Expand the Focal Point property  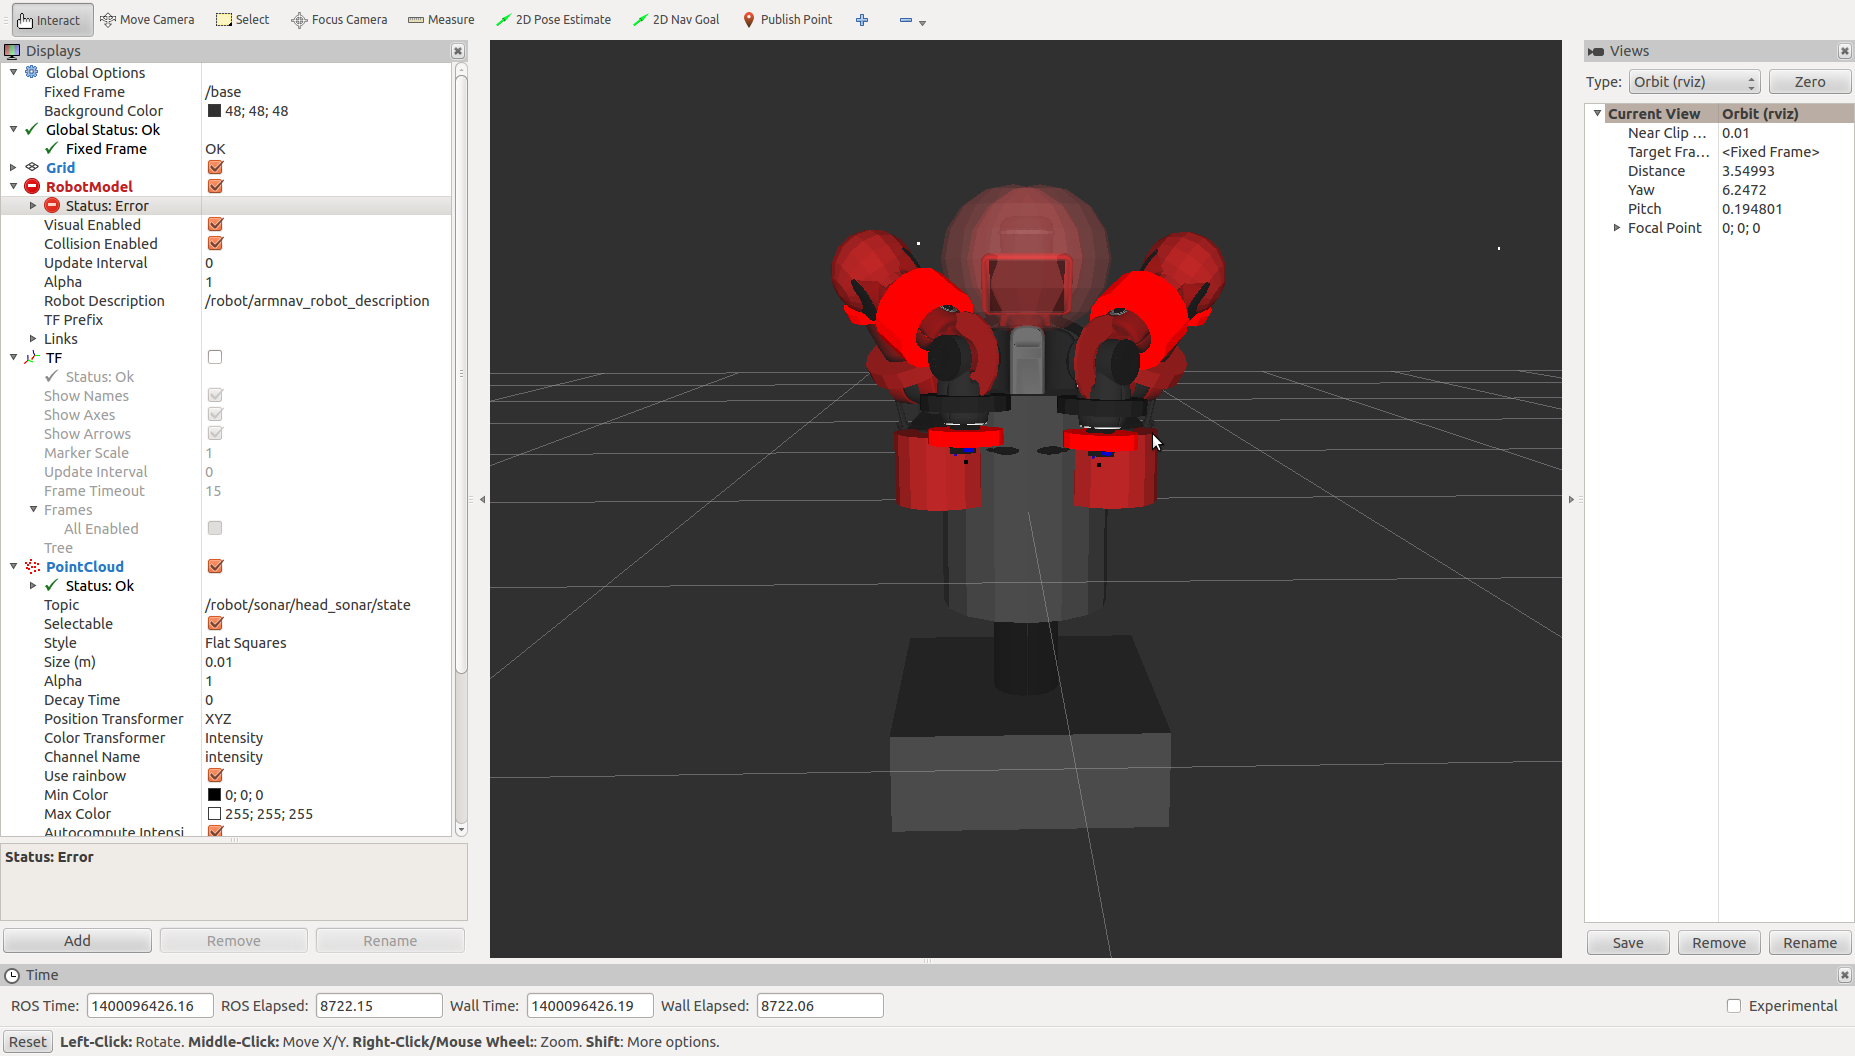pyautogui.click(x=1617, y=227)
